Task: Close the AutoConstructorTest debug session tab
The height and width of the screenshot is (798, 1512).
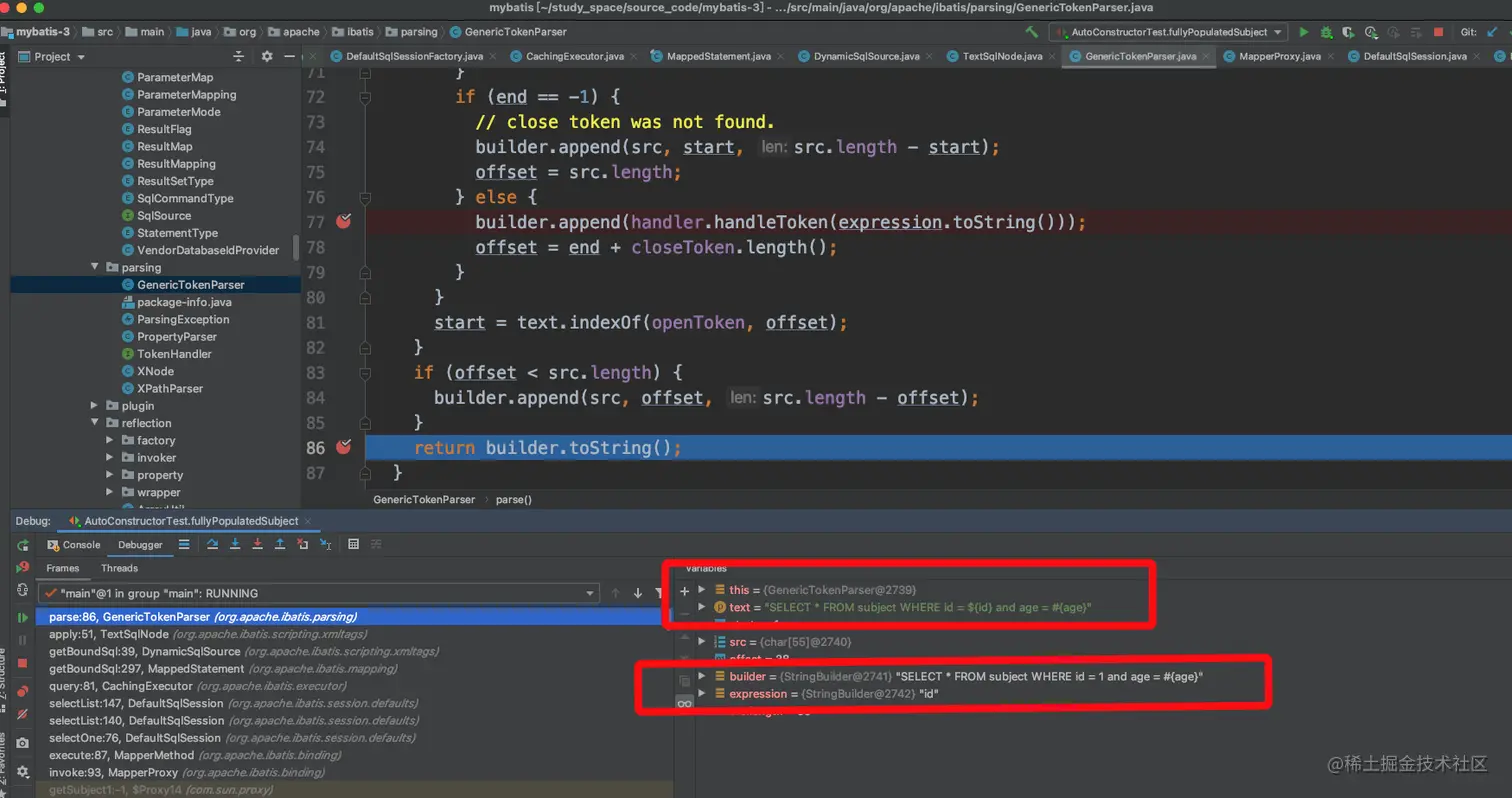Action: [x=308, y=521]
